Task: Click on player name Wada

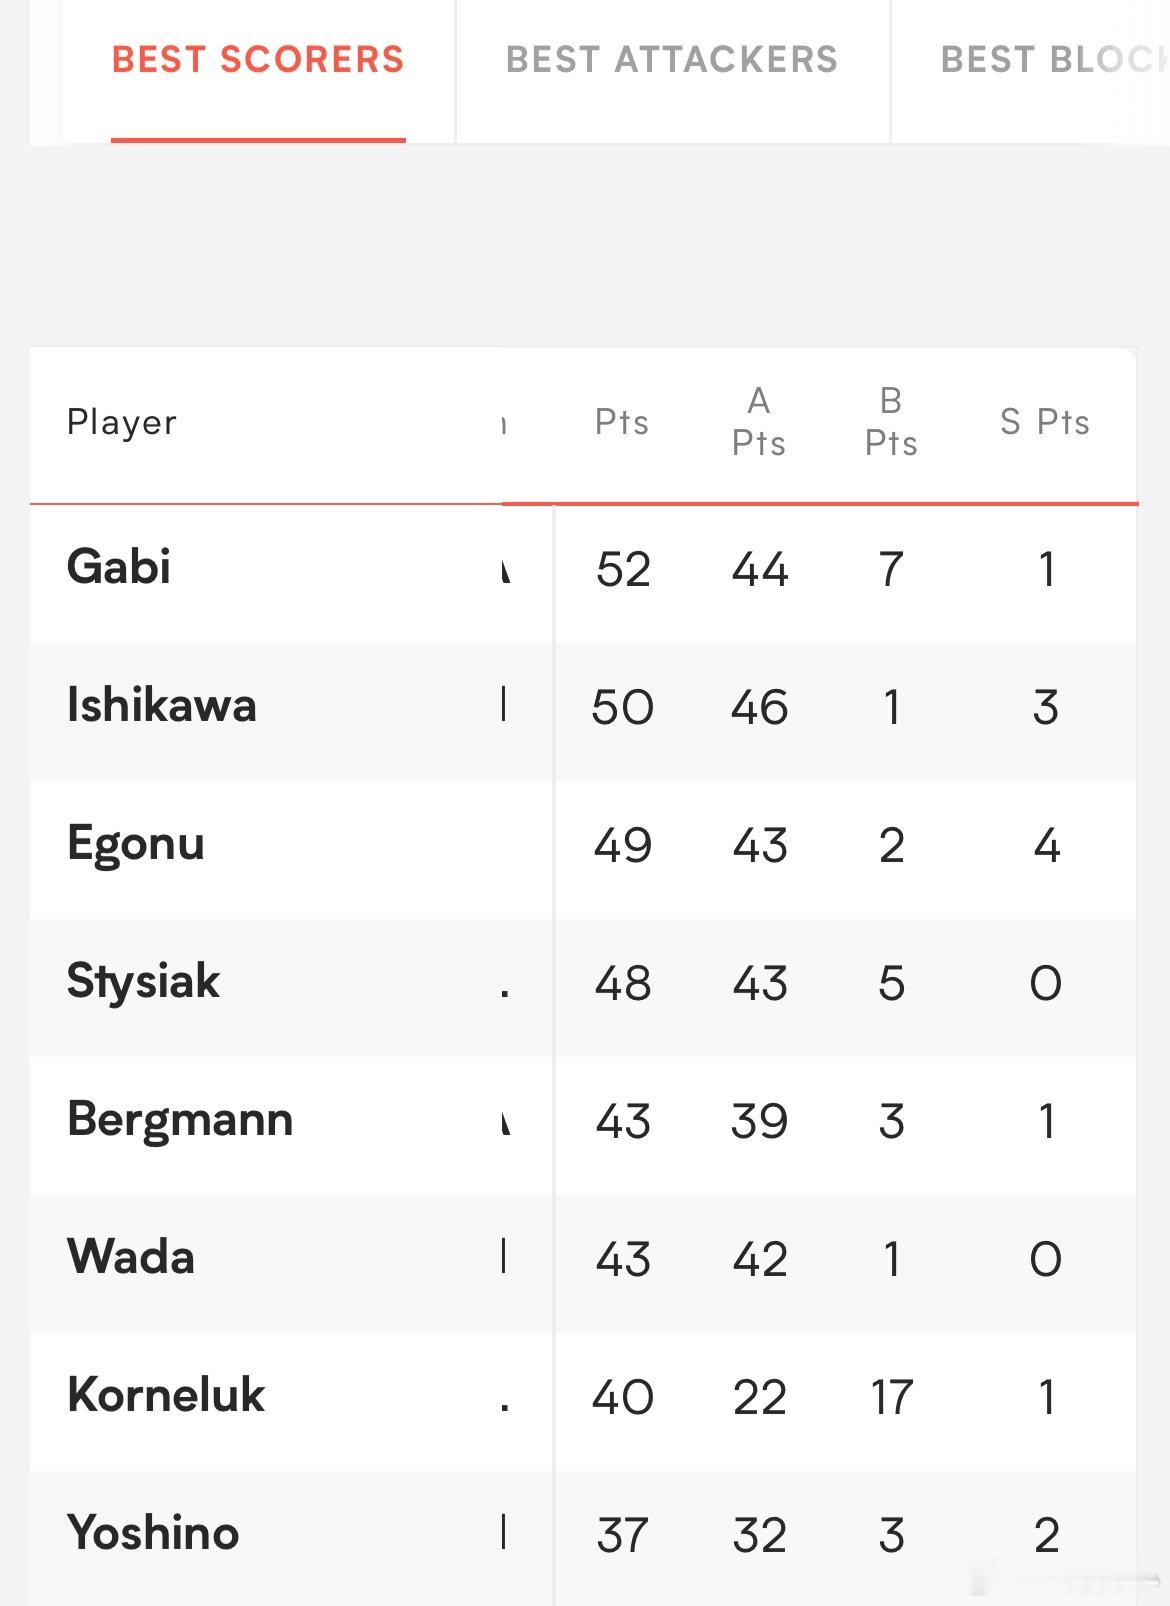Action: (x=131, y=1257)
